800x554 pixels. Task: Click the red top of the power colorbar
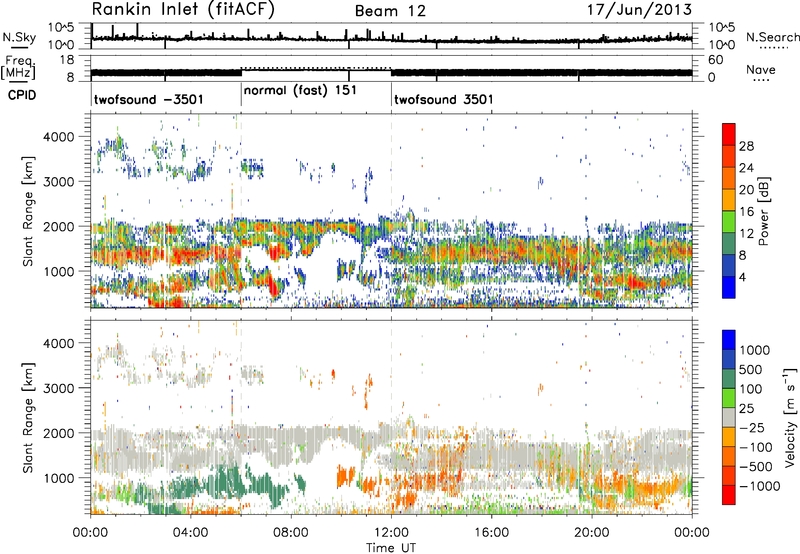pos(729,134)
